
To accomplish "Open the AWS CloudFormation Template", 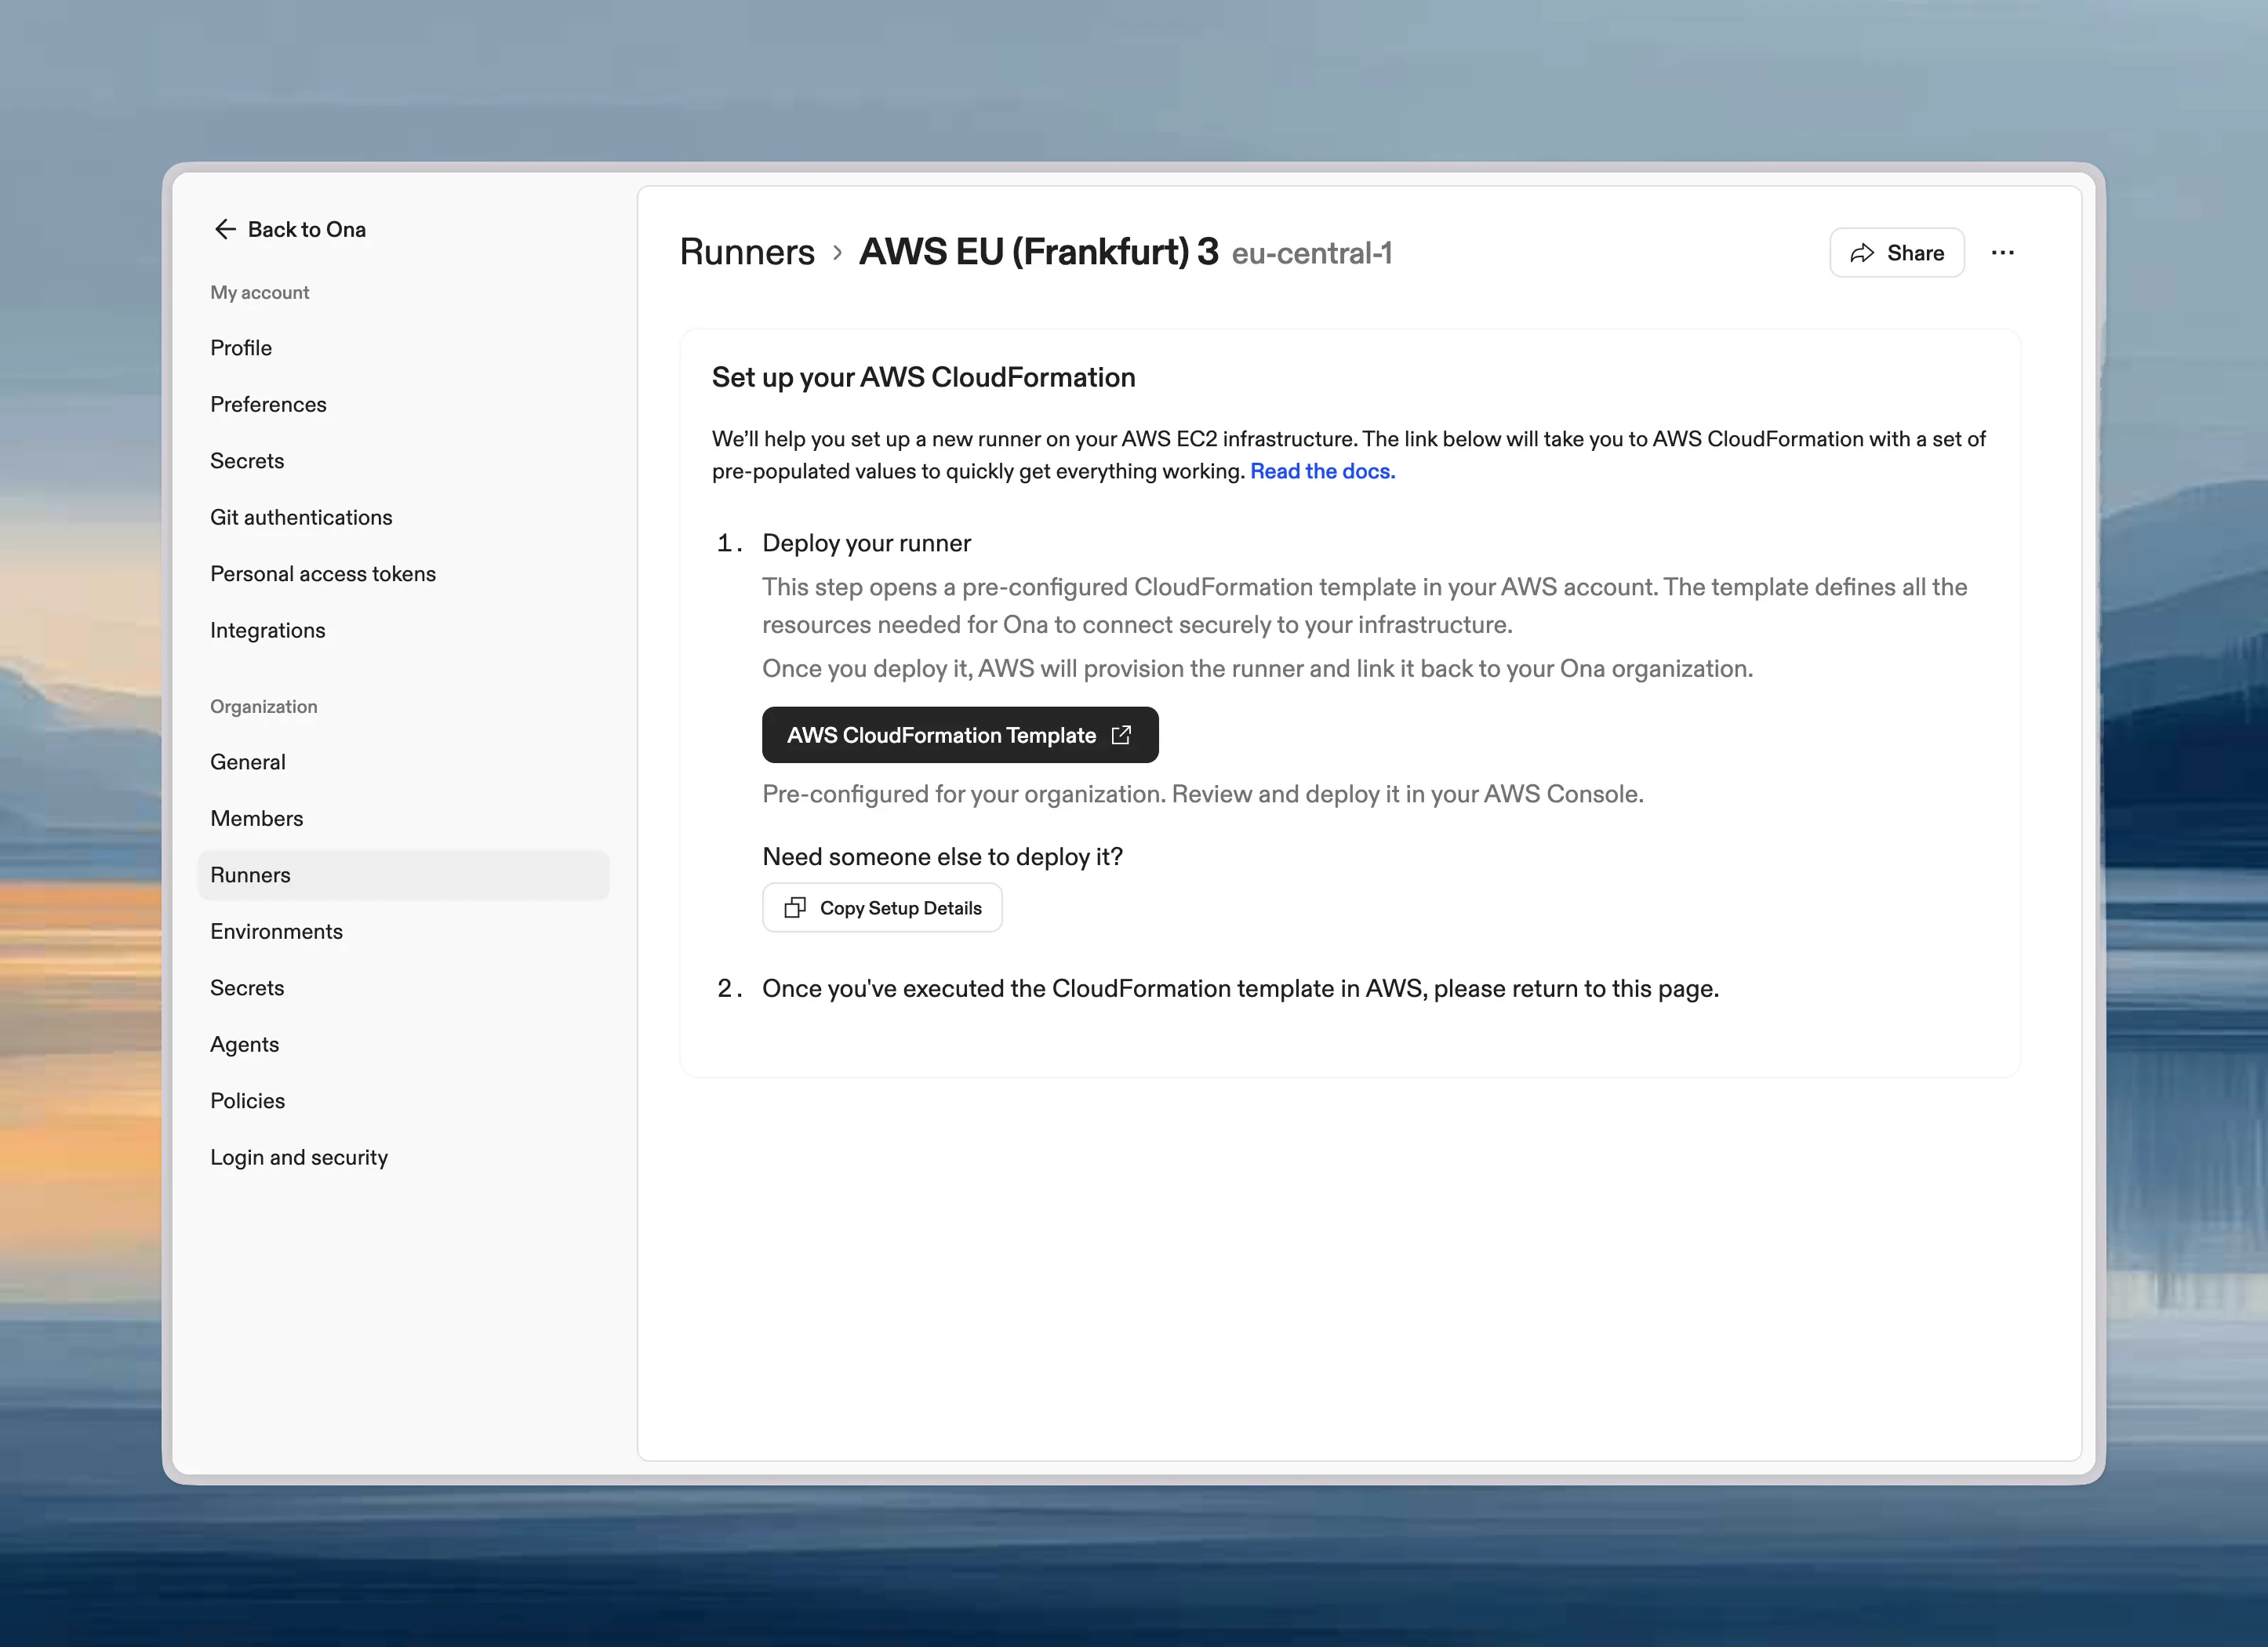I will click(960, 735).
